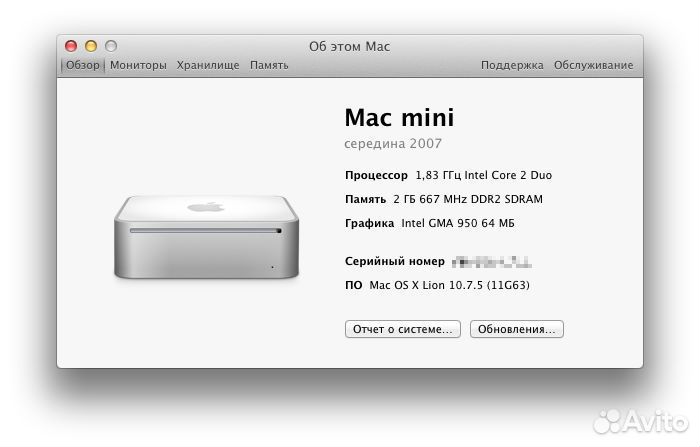
Task: Open the Мониторы tab
Action: coord(138,65)
